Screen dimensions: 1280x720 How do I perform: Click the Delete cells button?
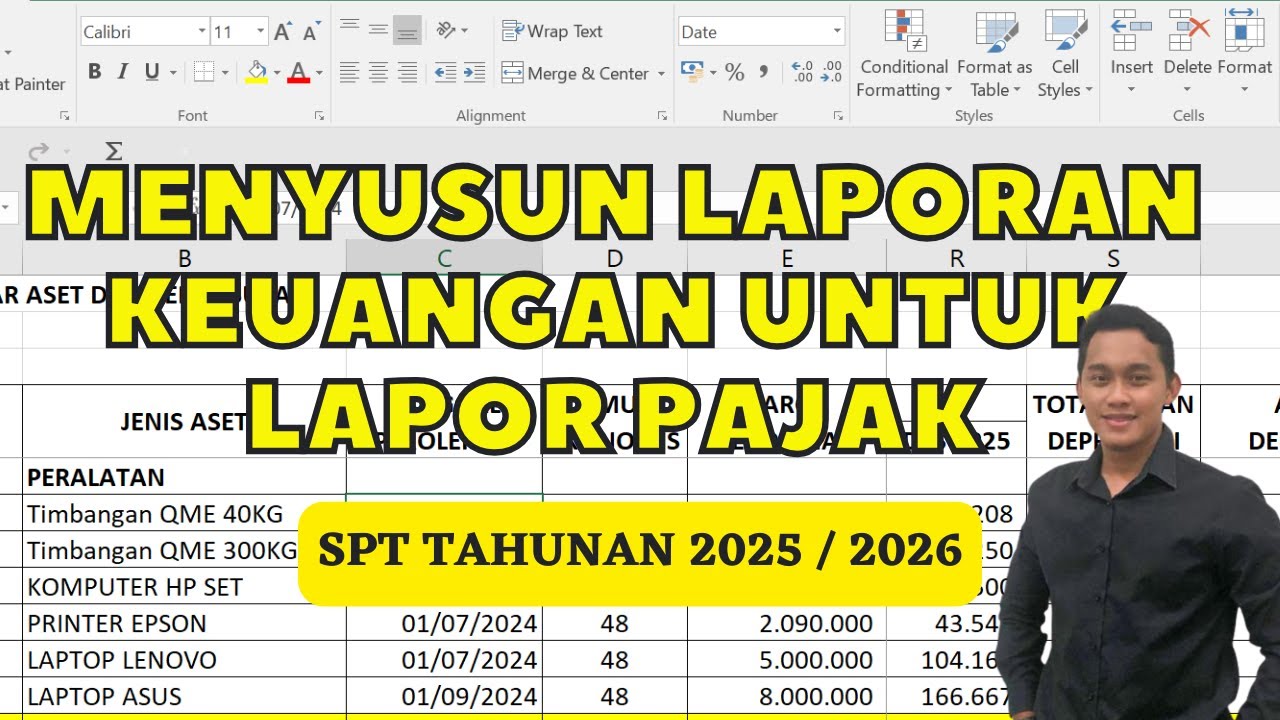click(x=1188, y=54)
